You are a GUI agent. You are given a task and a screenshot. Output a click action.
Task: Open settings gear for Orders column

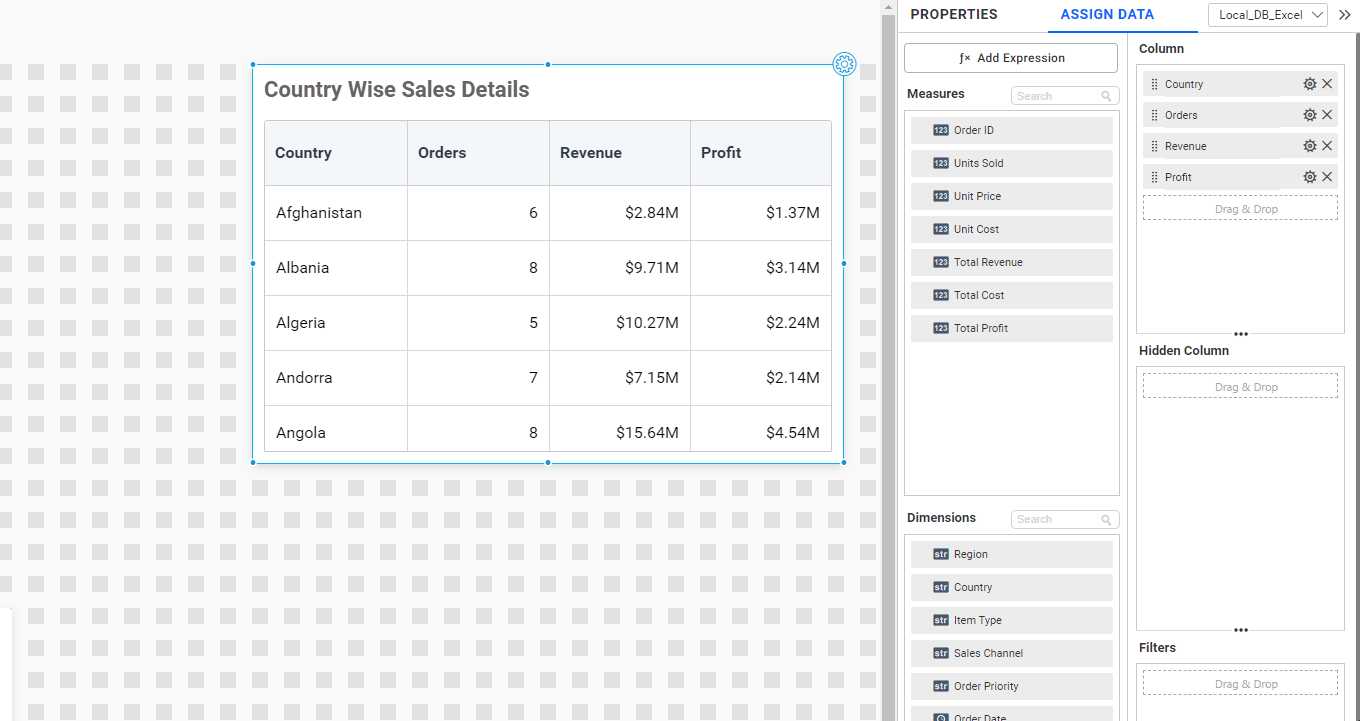[x=1309, y=116]
